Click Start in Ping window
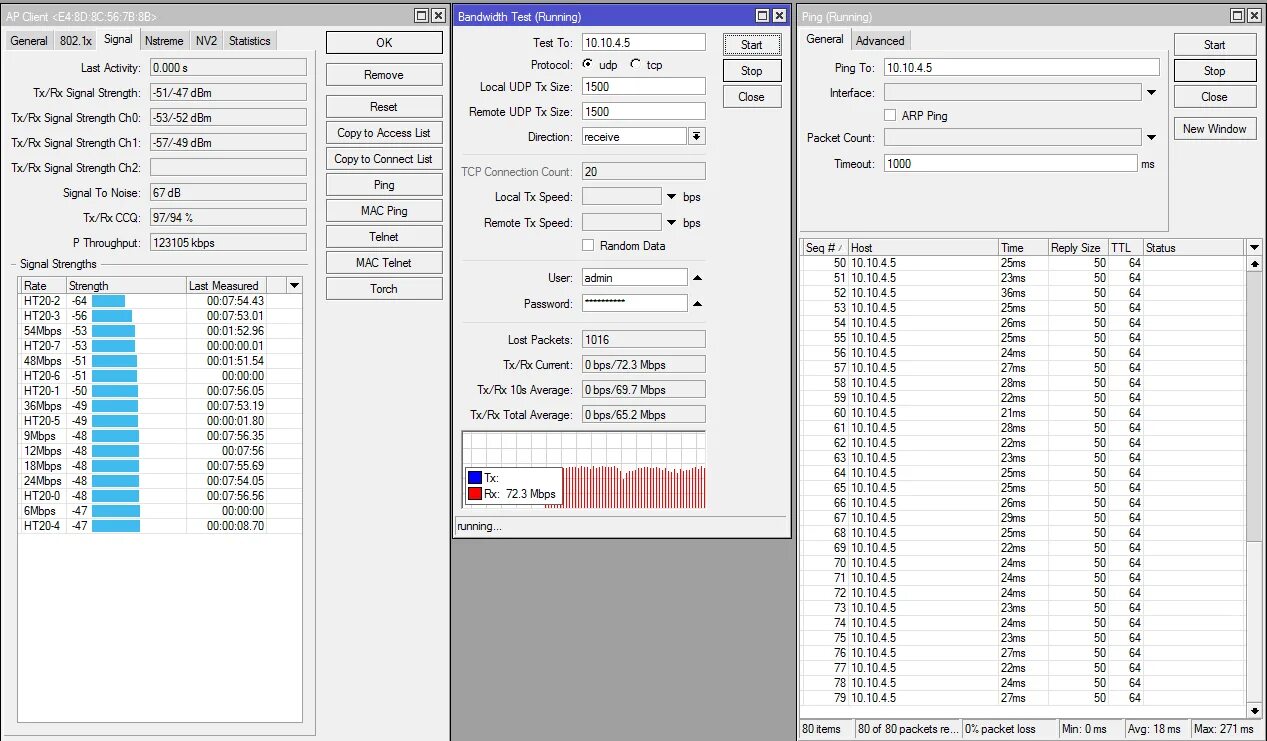 (1215, 45)
